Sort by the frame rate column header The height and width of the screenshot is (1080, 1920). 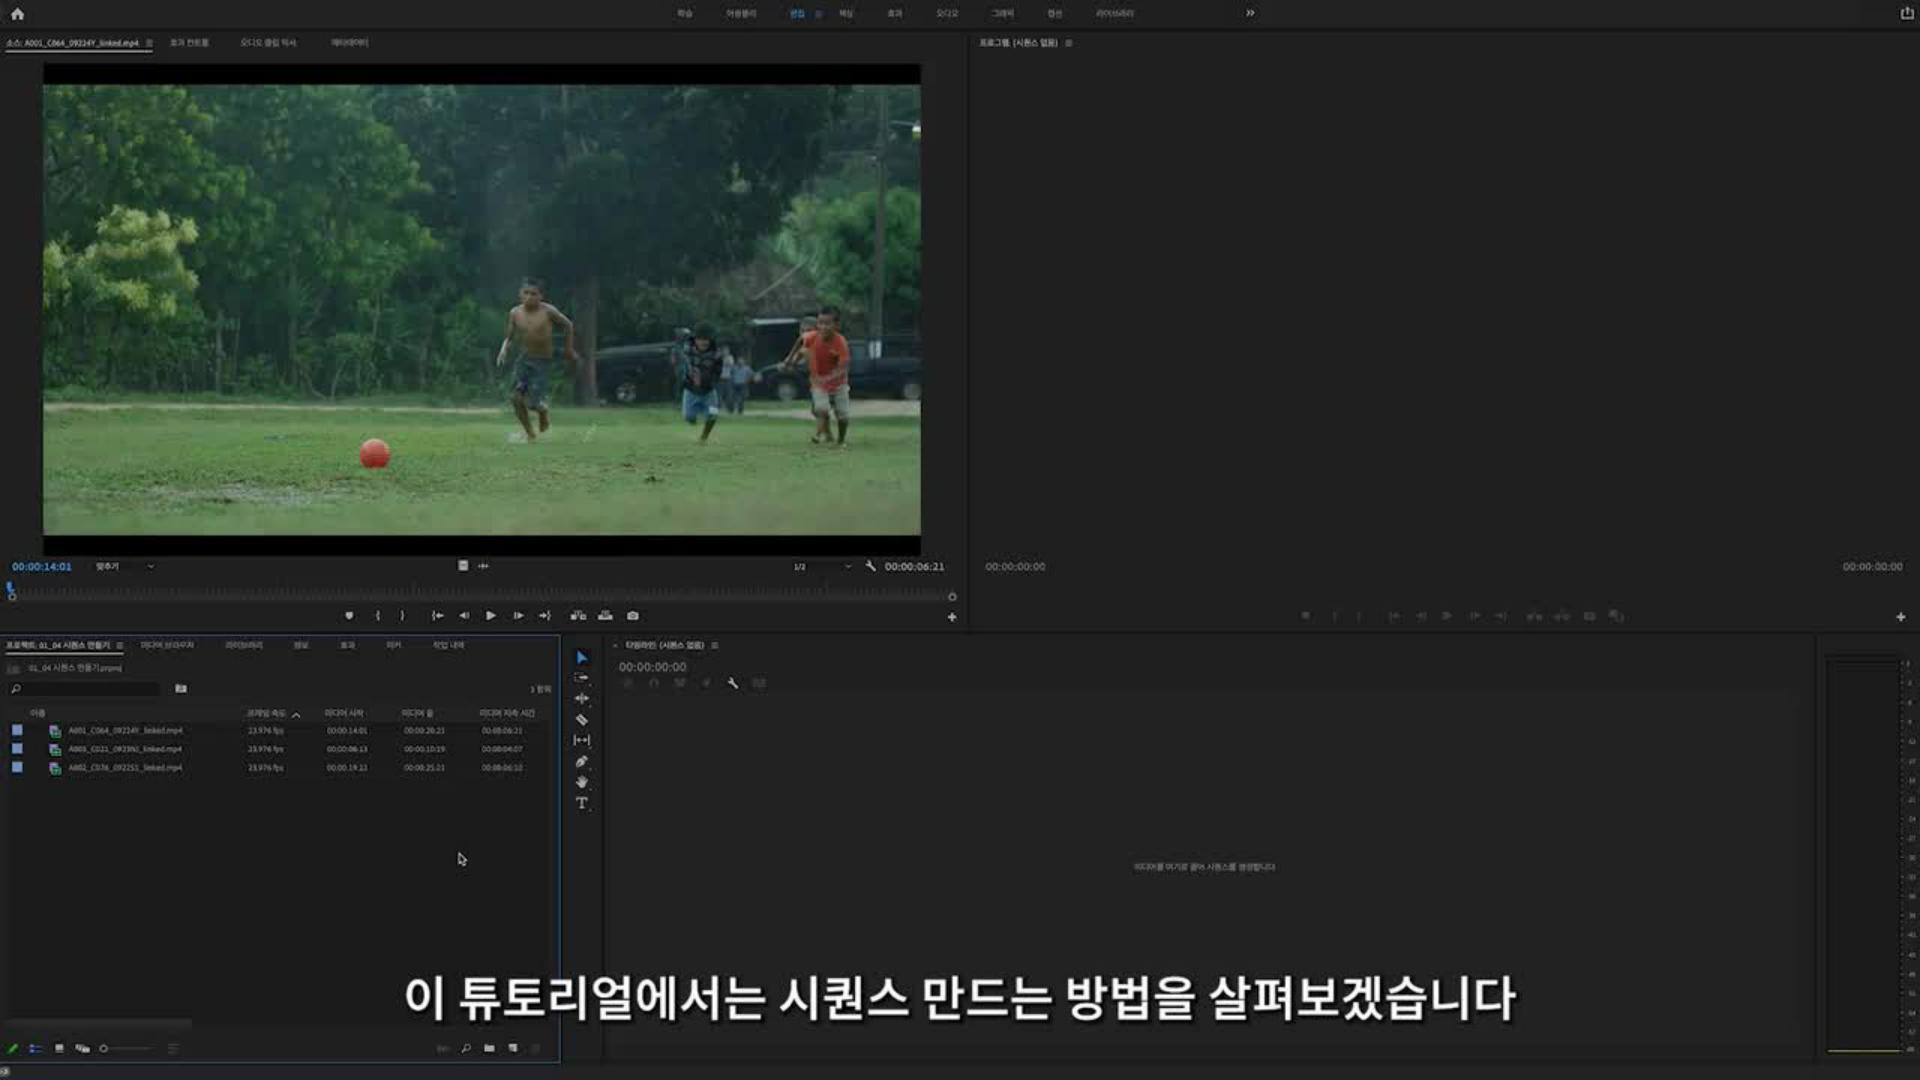pyautogui.click(x=266, y=714)
